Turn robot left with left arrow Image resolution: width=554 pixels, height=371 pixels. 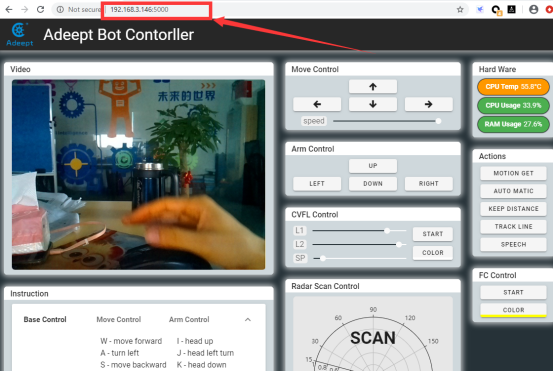click(317, 104)
